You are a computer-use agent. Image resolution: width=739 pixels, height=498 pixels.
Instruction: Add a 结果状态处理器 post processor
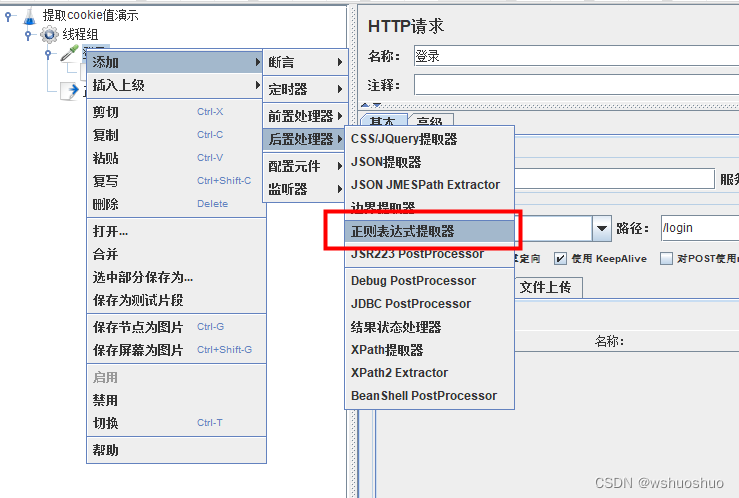[x=429, y=327]
